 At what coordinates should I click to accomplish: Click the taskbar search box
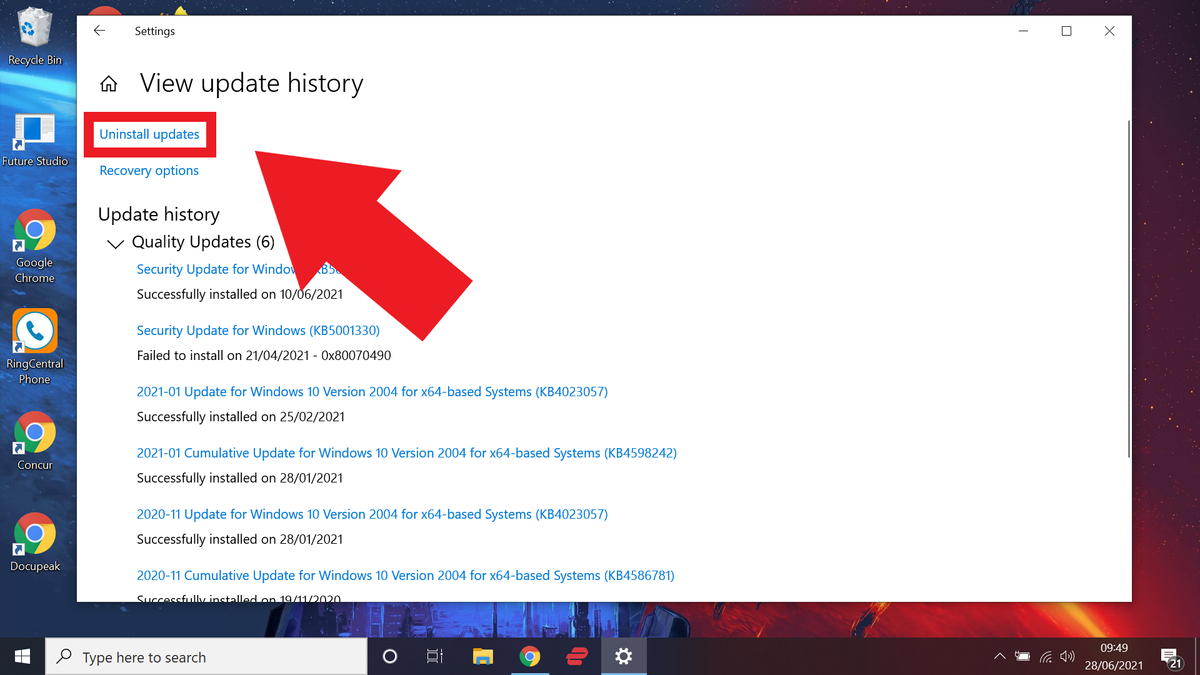(x=200, y=656)
